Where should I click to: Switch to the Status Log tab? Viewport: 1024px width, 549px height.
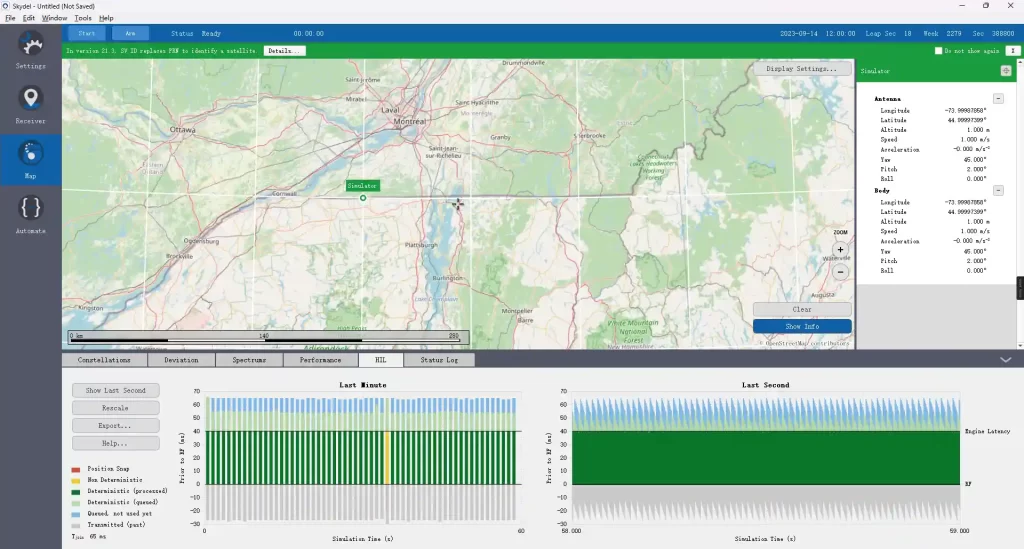tap(439, 359)
